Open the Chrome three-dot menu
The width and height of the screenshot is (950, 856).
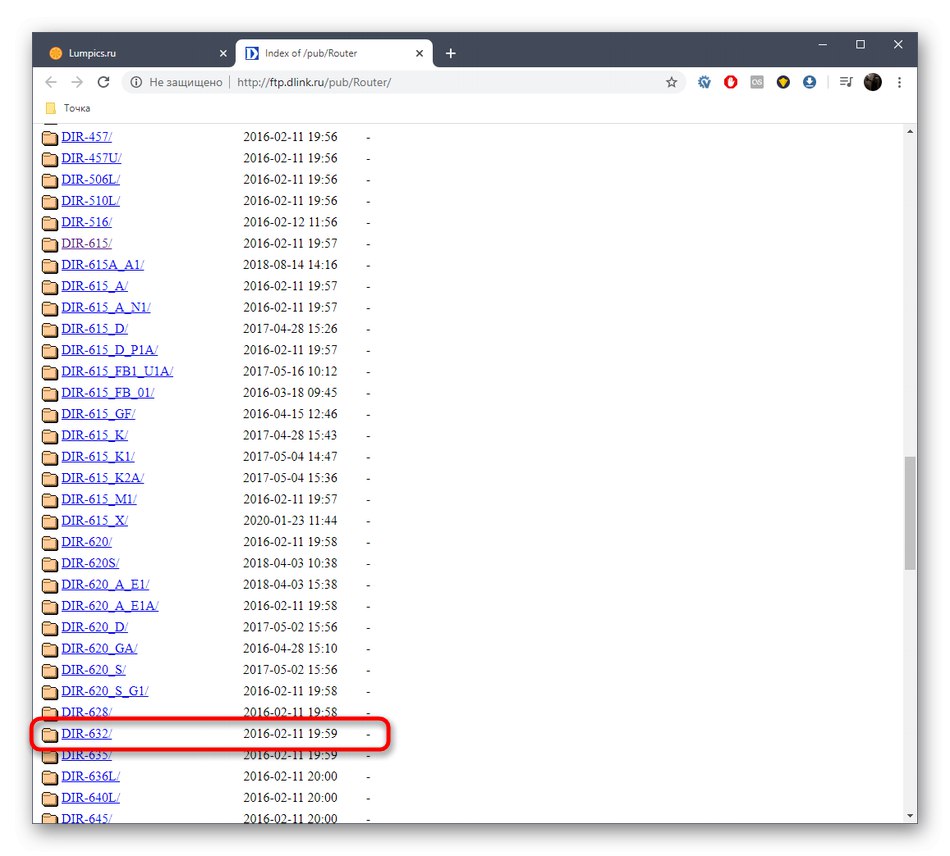(x=899, y=82)
